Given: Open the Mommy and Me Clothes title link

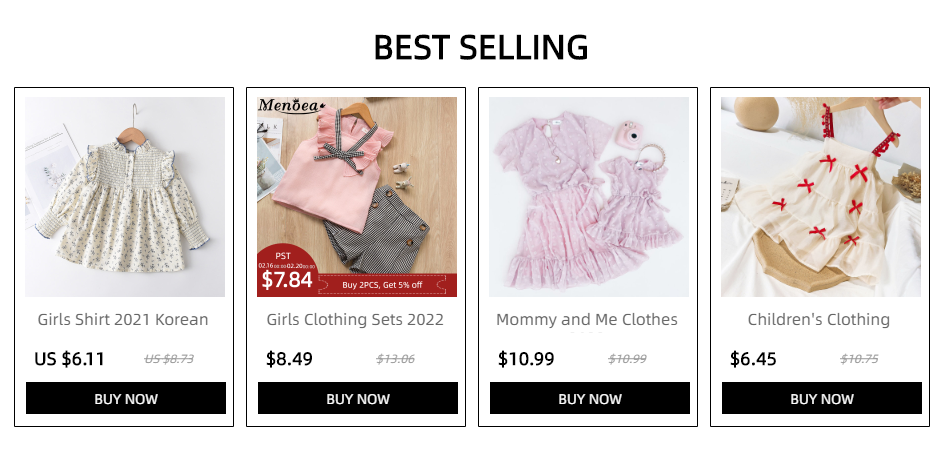Looking at the screenshot, I should [587, 320].
